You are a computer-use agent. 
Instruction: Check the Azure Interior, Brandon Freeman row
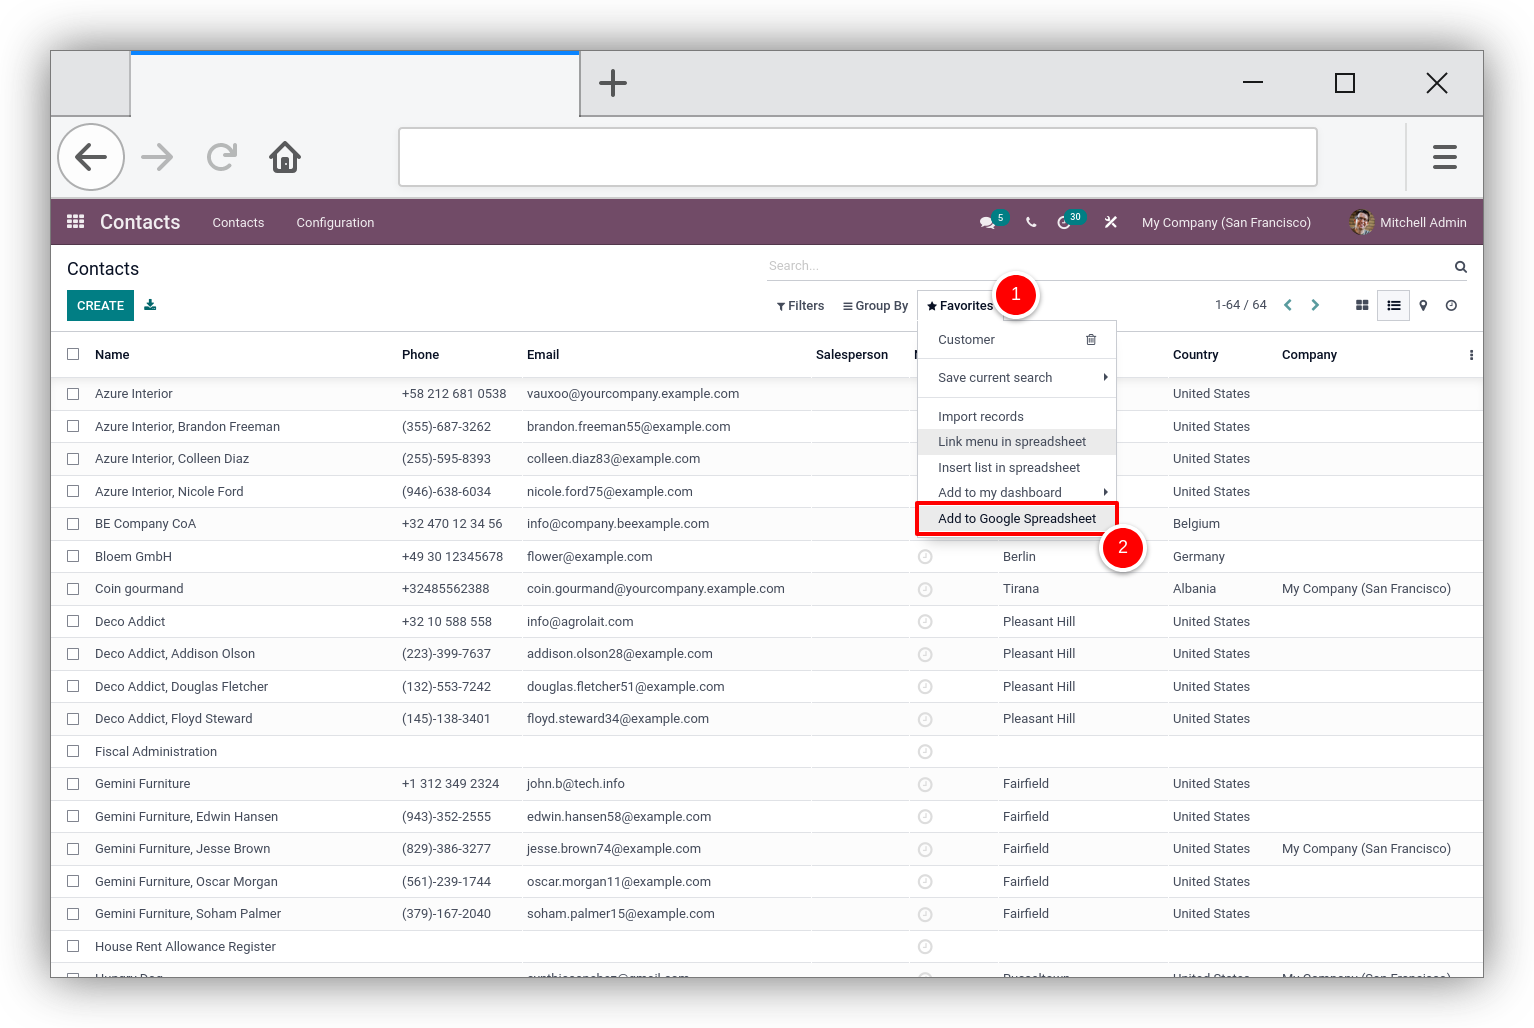(73, 426)
